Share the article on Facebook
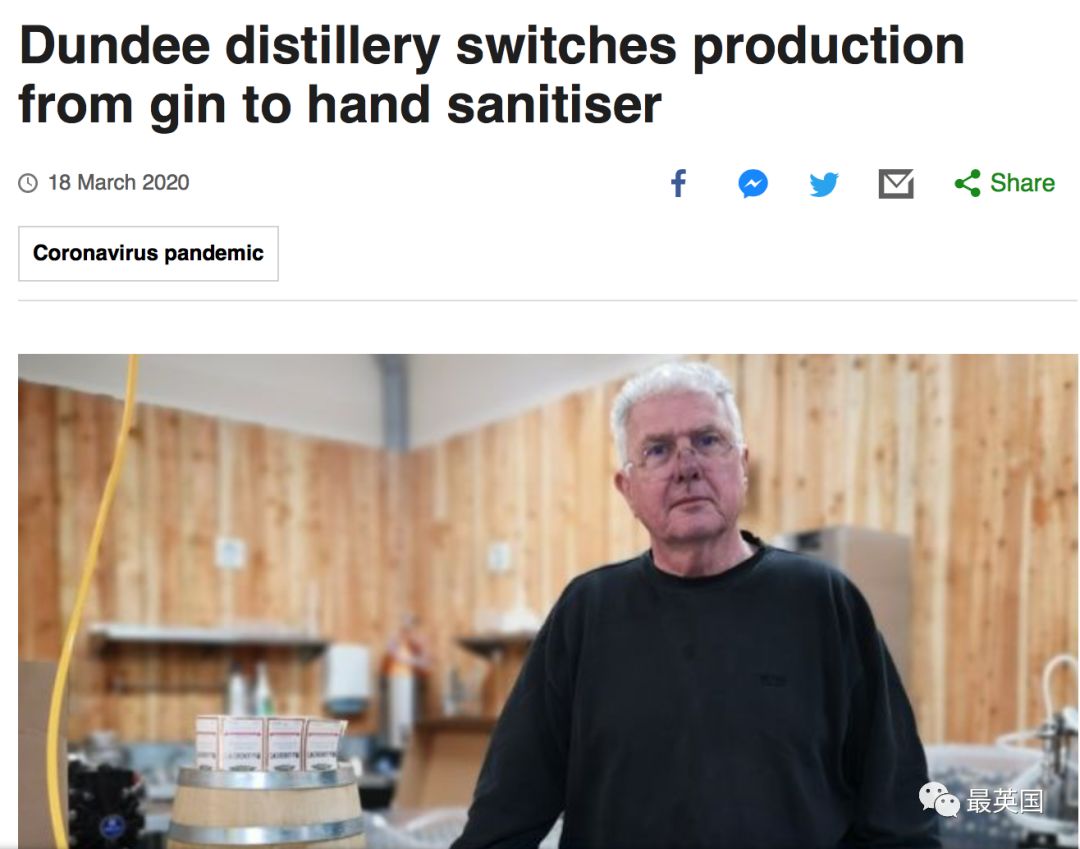Image resolution: width=1080 pixels, height=849 pixels. click(678, 183)
